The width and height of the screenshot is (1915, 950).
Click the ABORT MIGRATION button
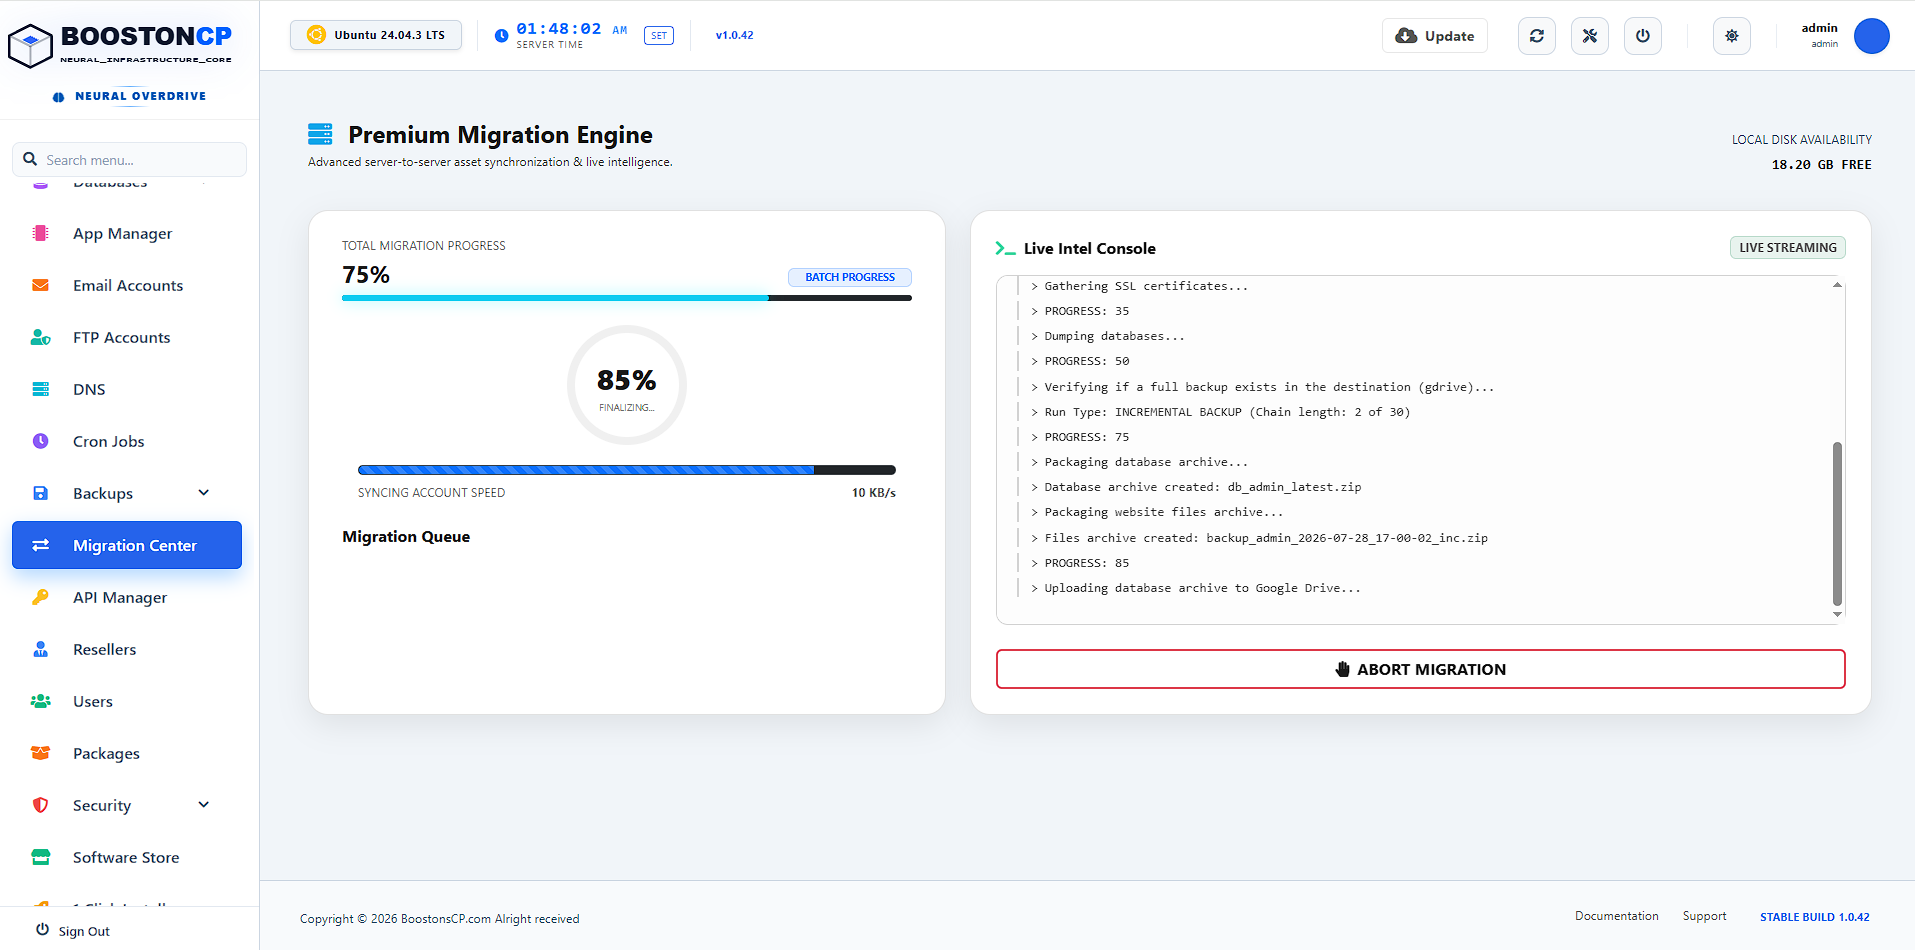[1420, 669]
